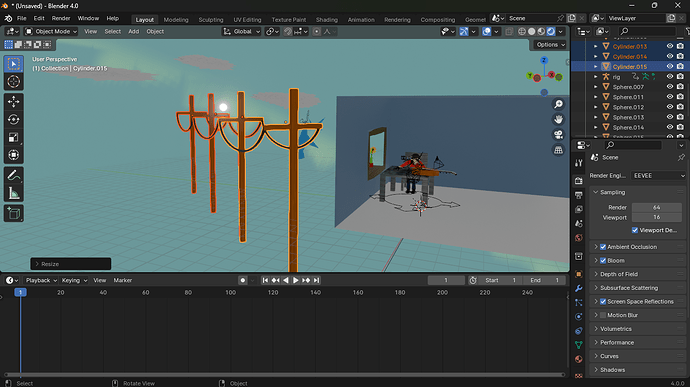
Task: Open the Render Engine EEVEE dropdown
Action: [x=658, y=176]
